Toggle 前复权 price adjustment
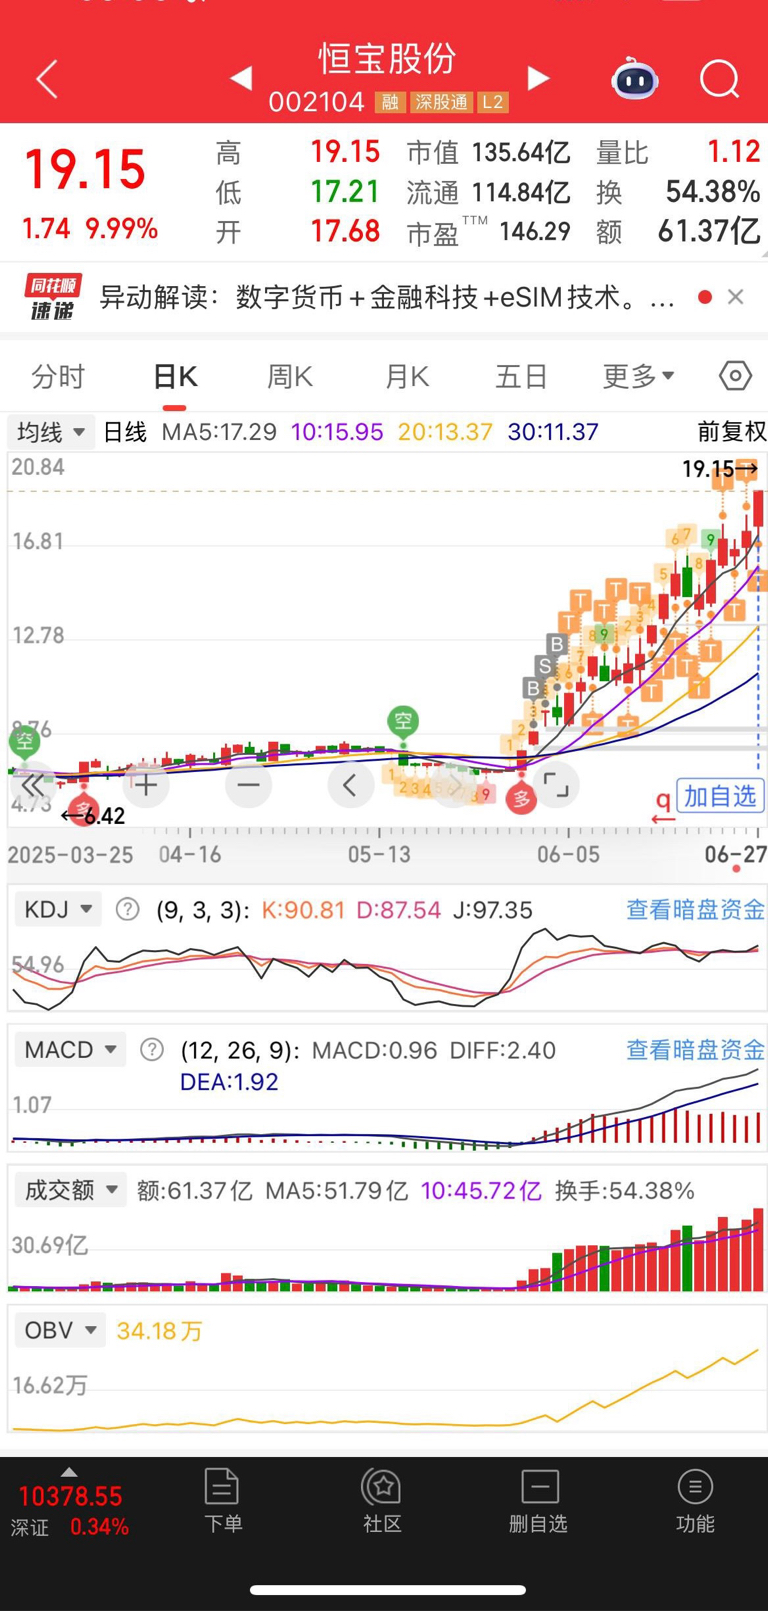 [x=731, y=432]
